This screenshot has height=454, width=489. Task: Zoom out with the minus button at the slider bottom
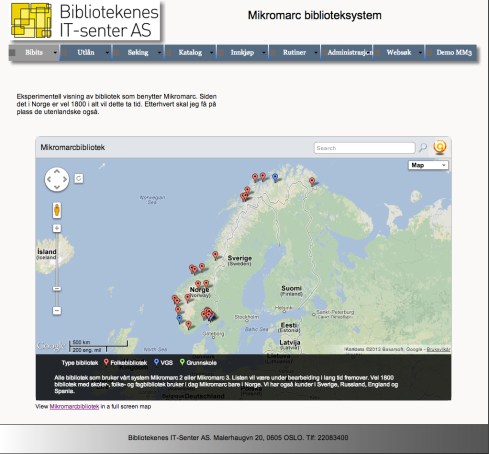click(x=57, y=311)
